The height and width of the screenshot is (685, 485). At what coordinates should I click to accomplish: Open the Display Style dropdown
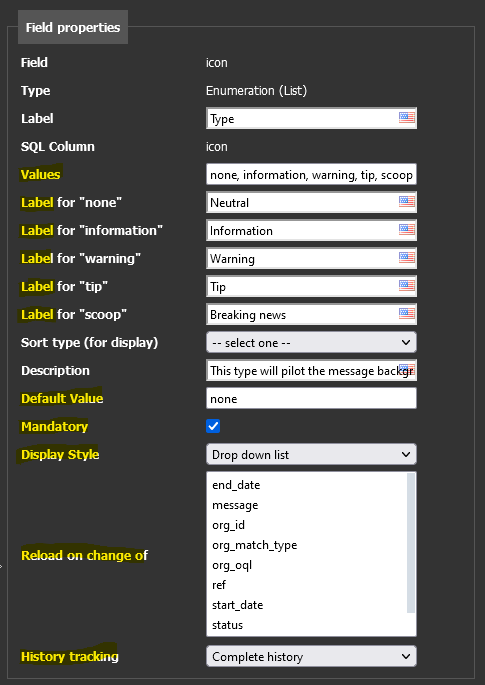[x=311, y=454]
